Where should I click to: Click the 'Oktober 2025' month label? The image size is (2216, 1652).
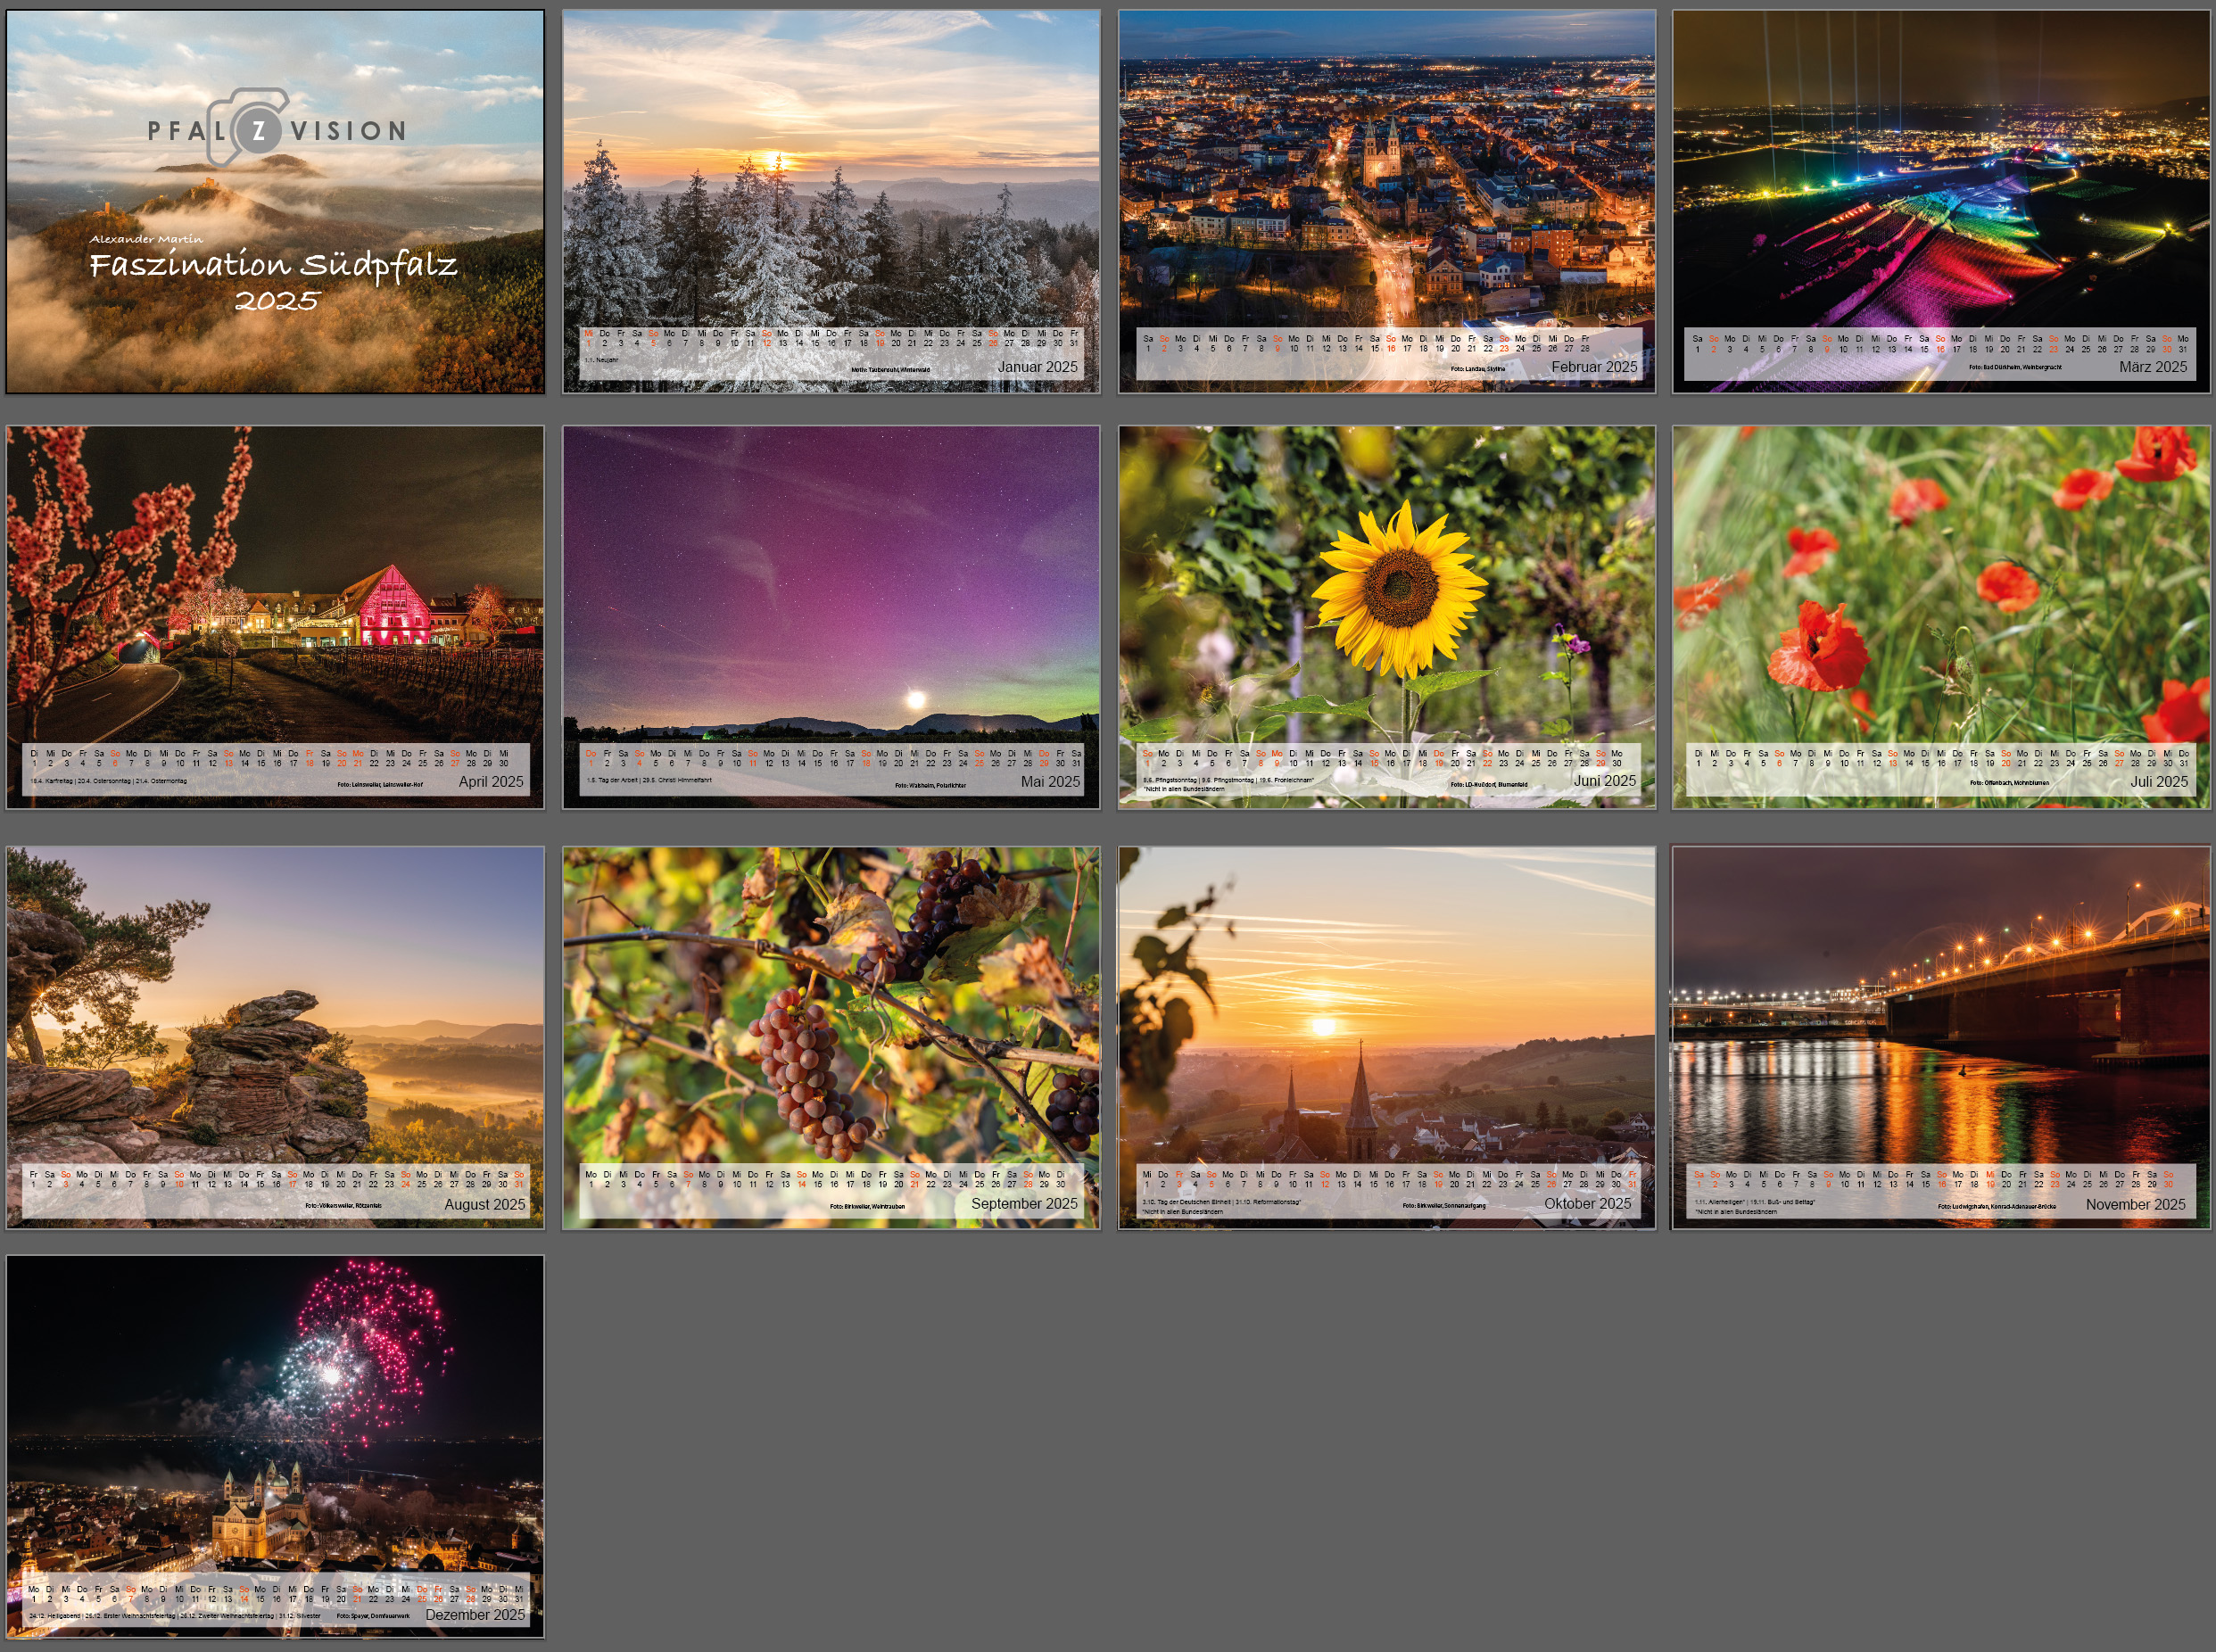pyautogui.click(x=1587, y=1203)
